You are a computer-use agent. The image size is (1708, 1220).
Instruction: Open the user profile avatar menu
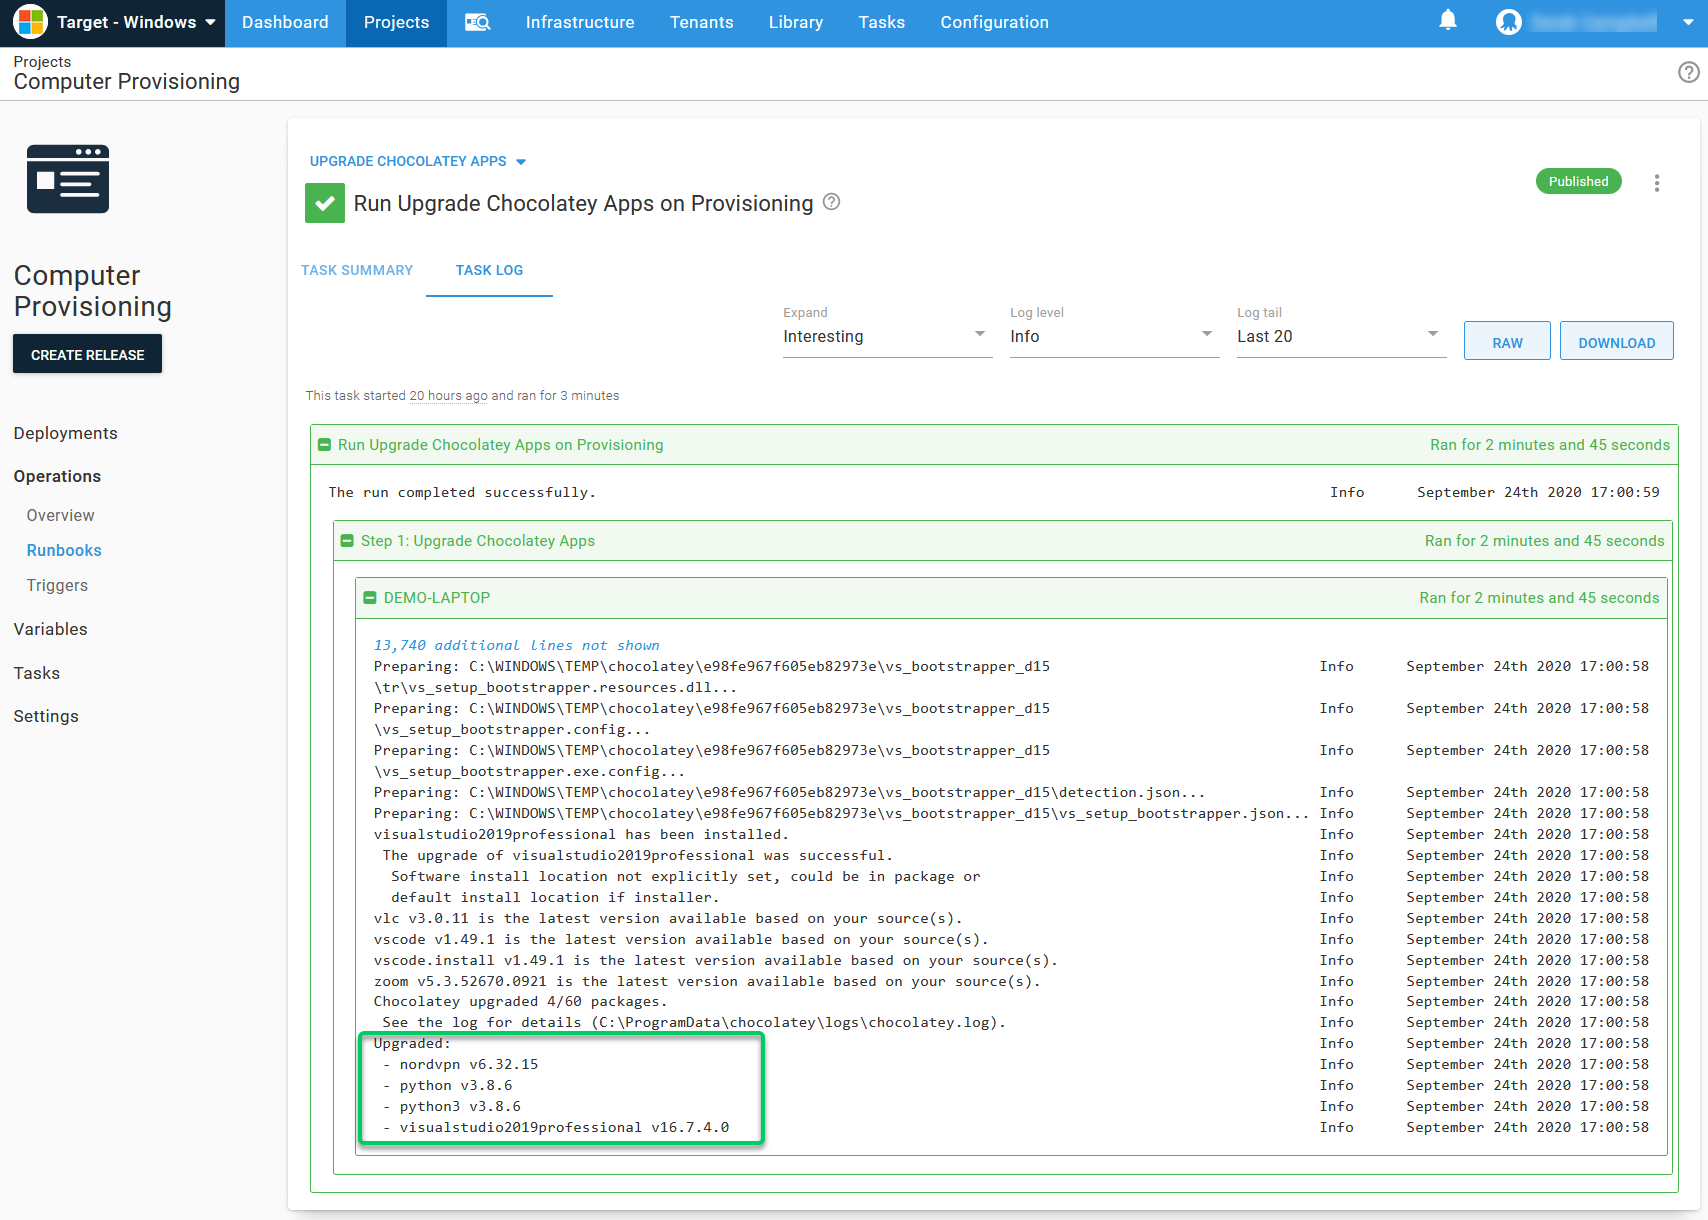[1508, 22]
